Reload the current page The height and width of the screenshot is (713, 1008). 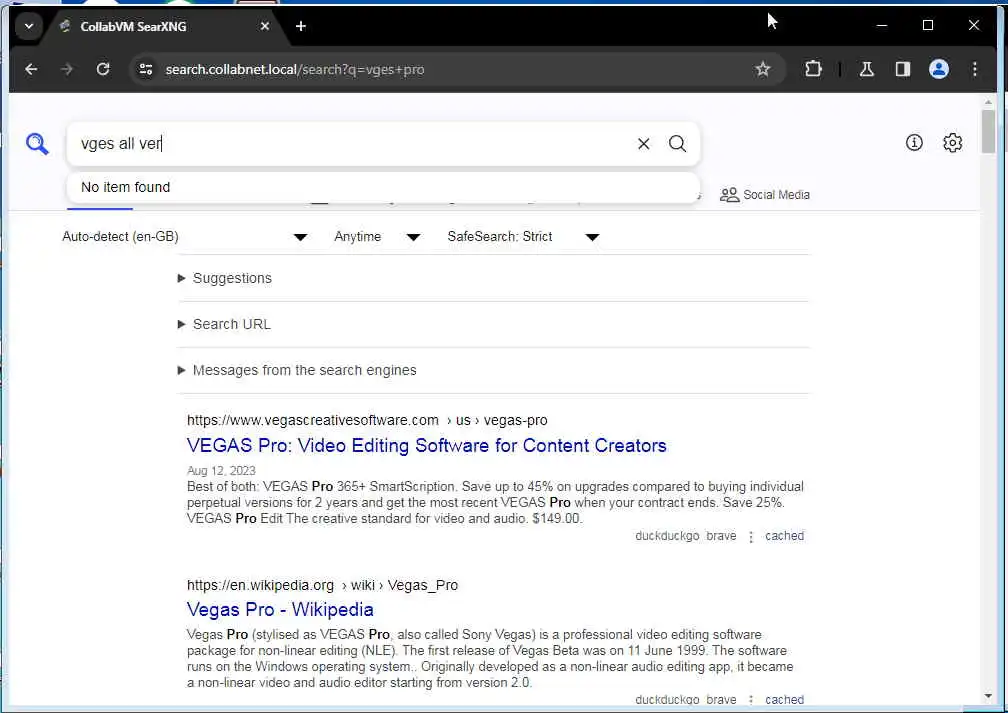point(103,69)
